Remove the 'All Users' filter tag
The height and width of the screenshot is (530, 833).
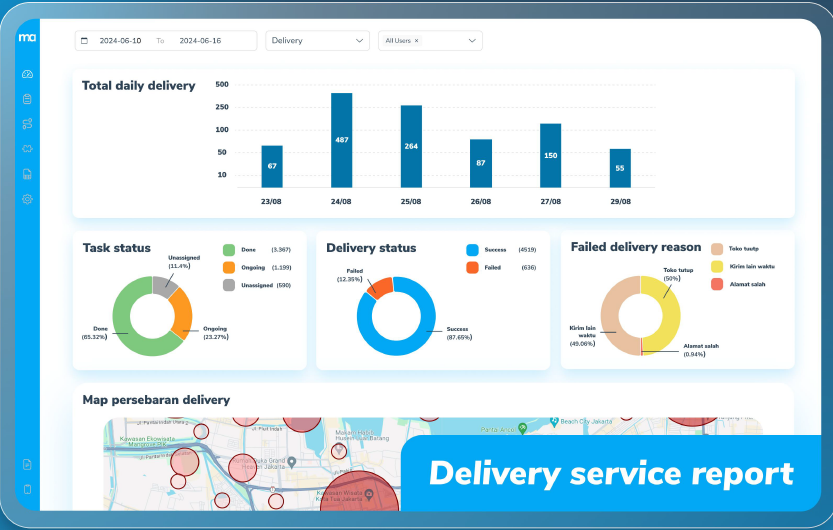(416, 41)
